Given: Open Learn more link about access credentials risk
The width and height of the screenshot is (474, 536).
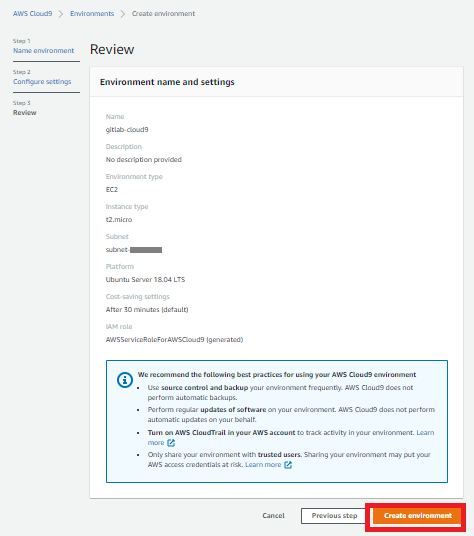Looking at the screenshot, I should [x=263, y=465].
